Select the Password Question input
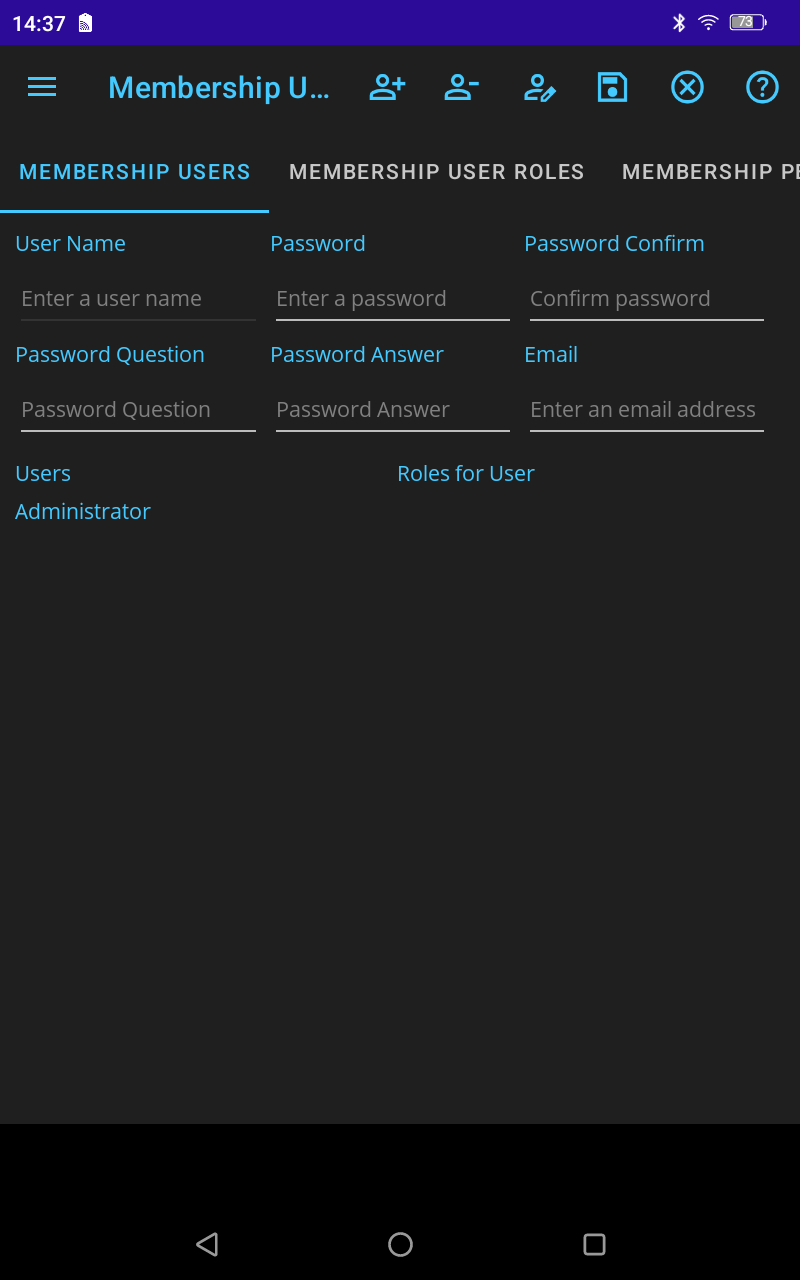This screenshot has width=800, height=1280. [137, 409]
